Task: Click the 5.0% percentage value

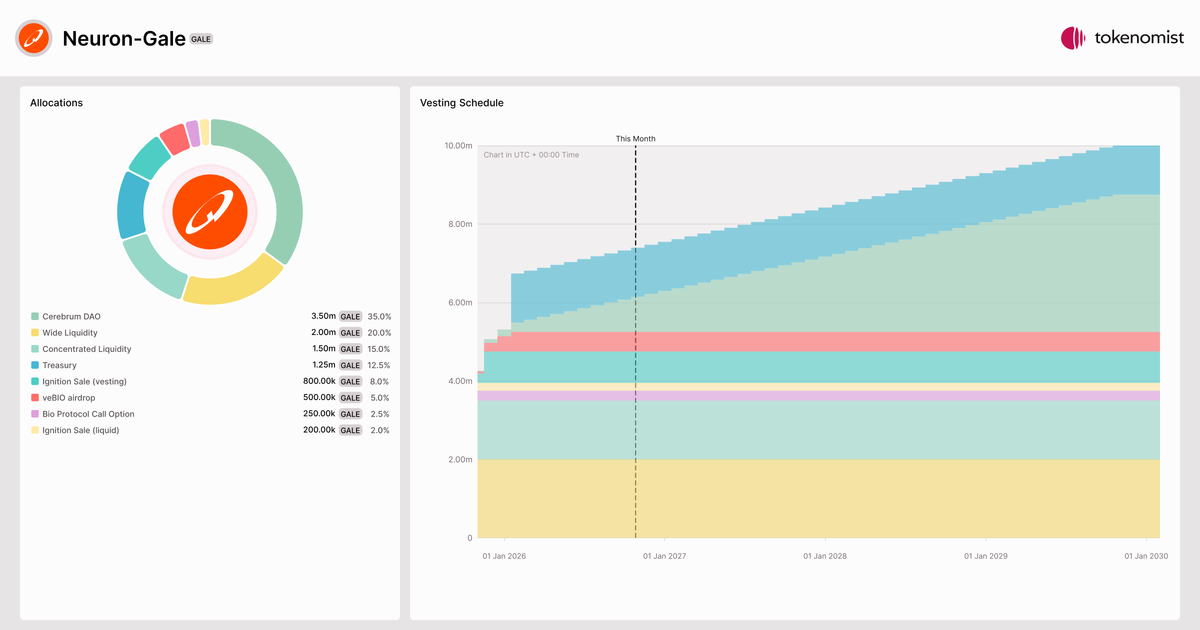Action: 380,398
